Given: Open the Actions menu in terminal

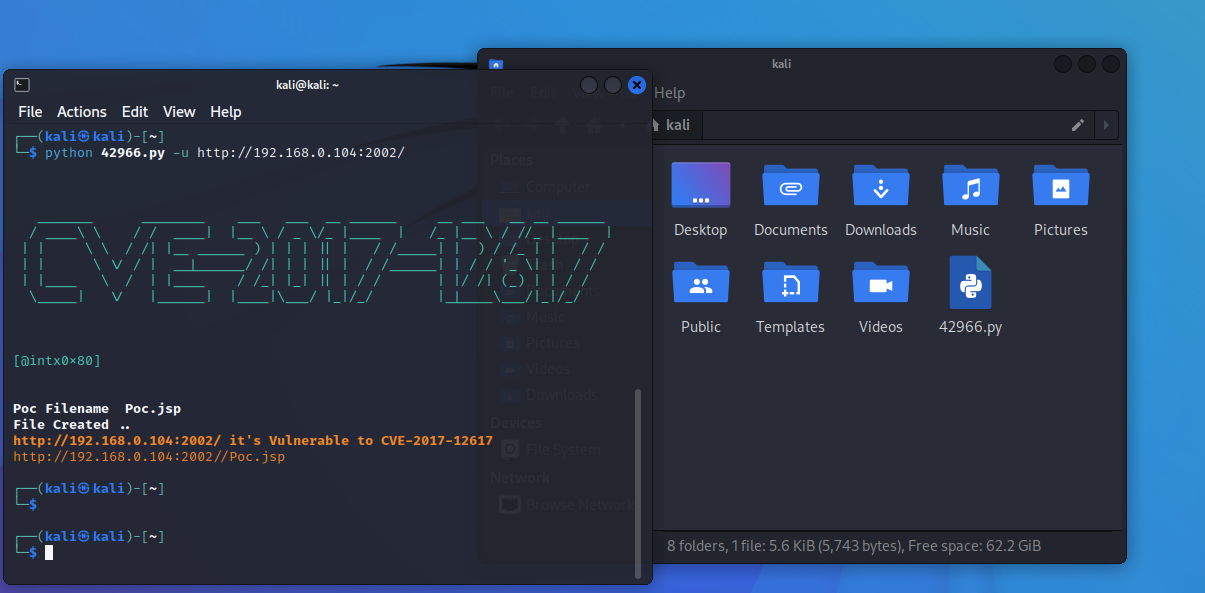Looking at the screenshot, I should (x=82, y=112).
